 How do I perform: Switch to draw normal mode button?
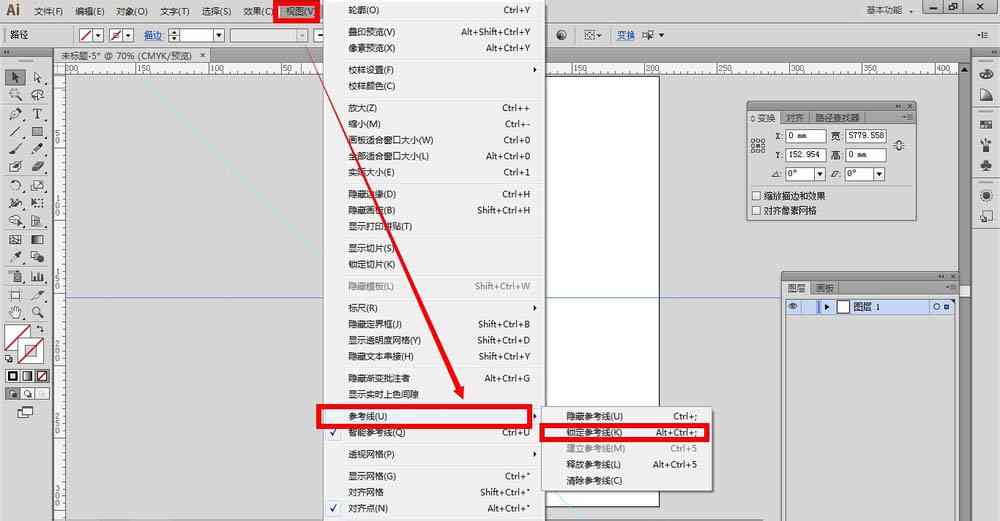12,394
